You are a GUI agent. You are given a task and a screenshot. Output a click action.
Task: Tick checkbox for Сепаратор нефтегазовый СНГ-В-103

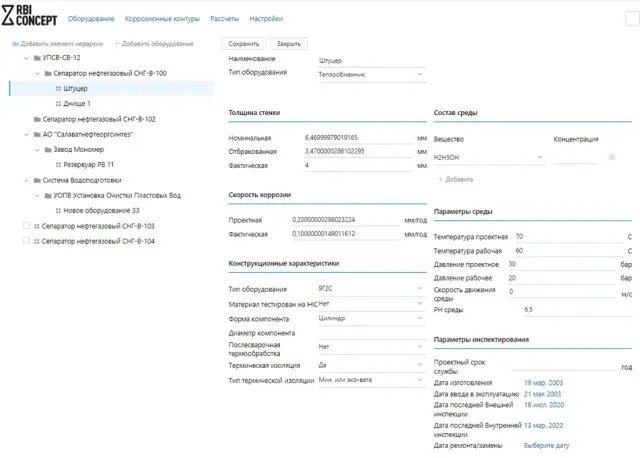(27, 226)
